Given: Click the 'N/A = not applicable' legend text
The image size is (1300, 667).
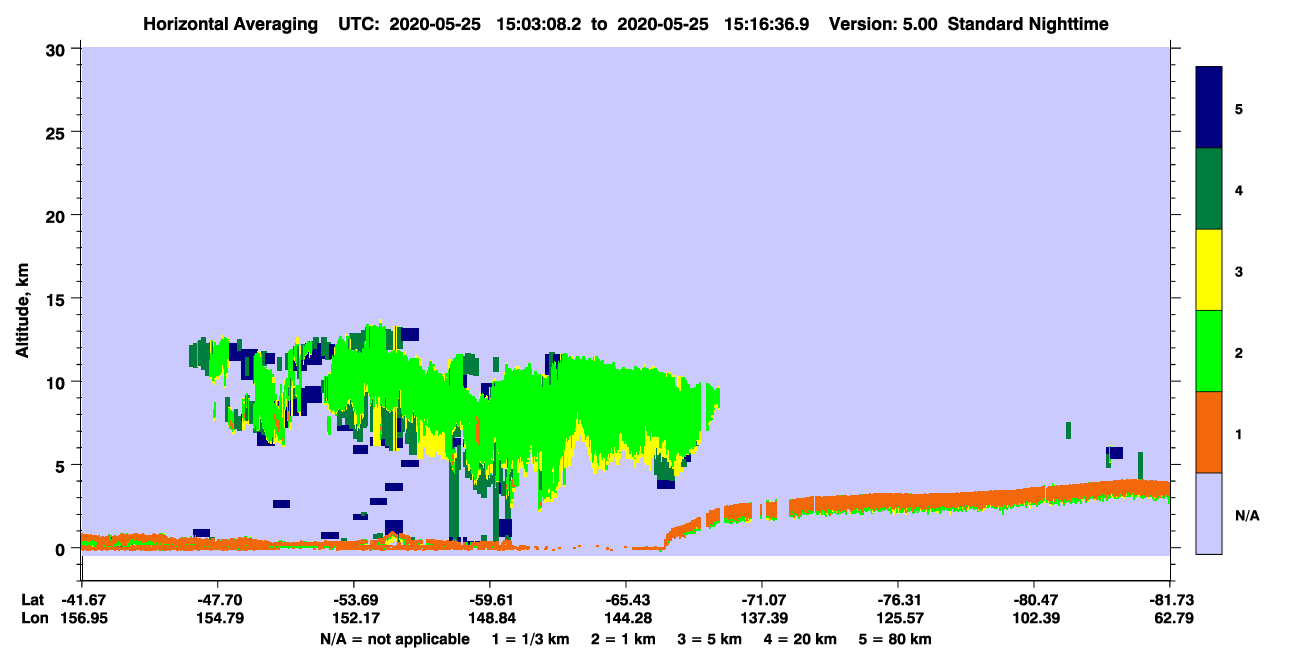Looking at the screenshot, I should click(x=394, y=638).
